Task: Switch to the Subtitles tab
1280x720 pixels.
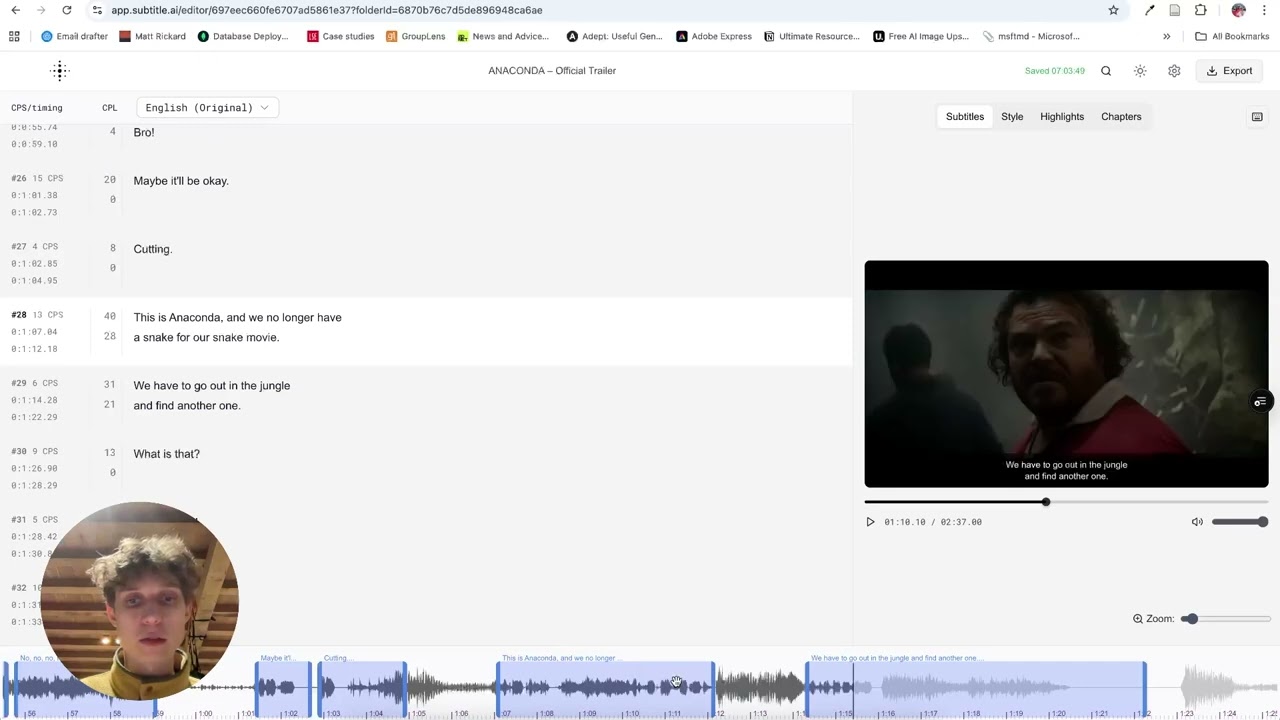Action: [965, 117]
